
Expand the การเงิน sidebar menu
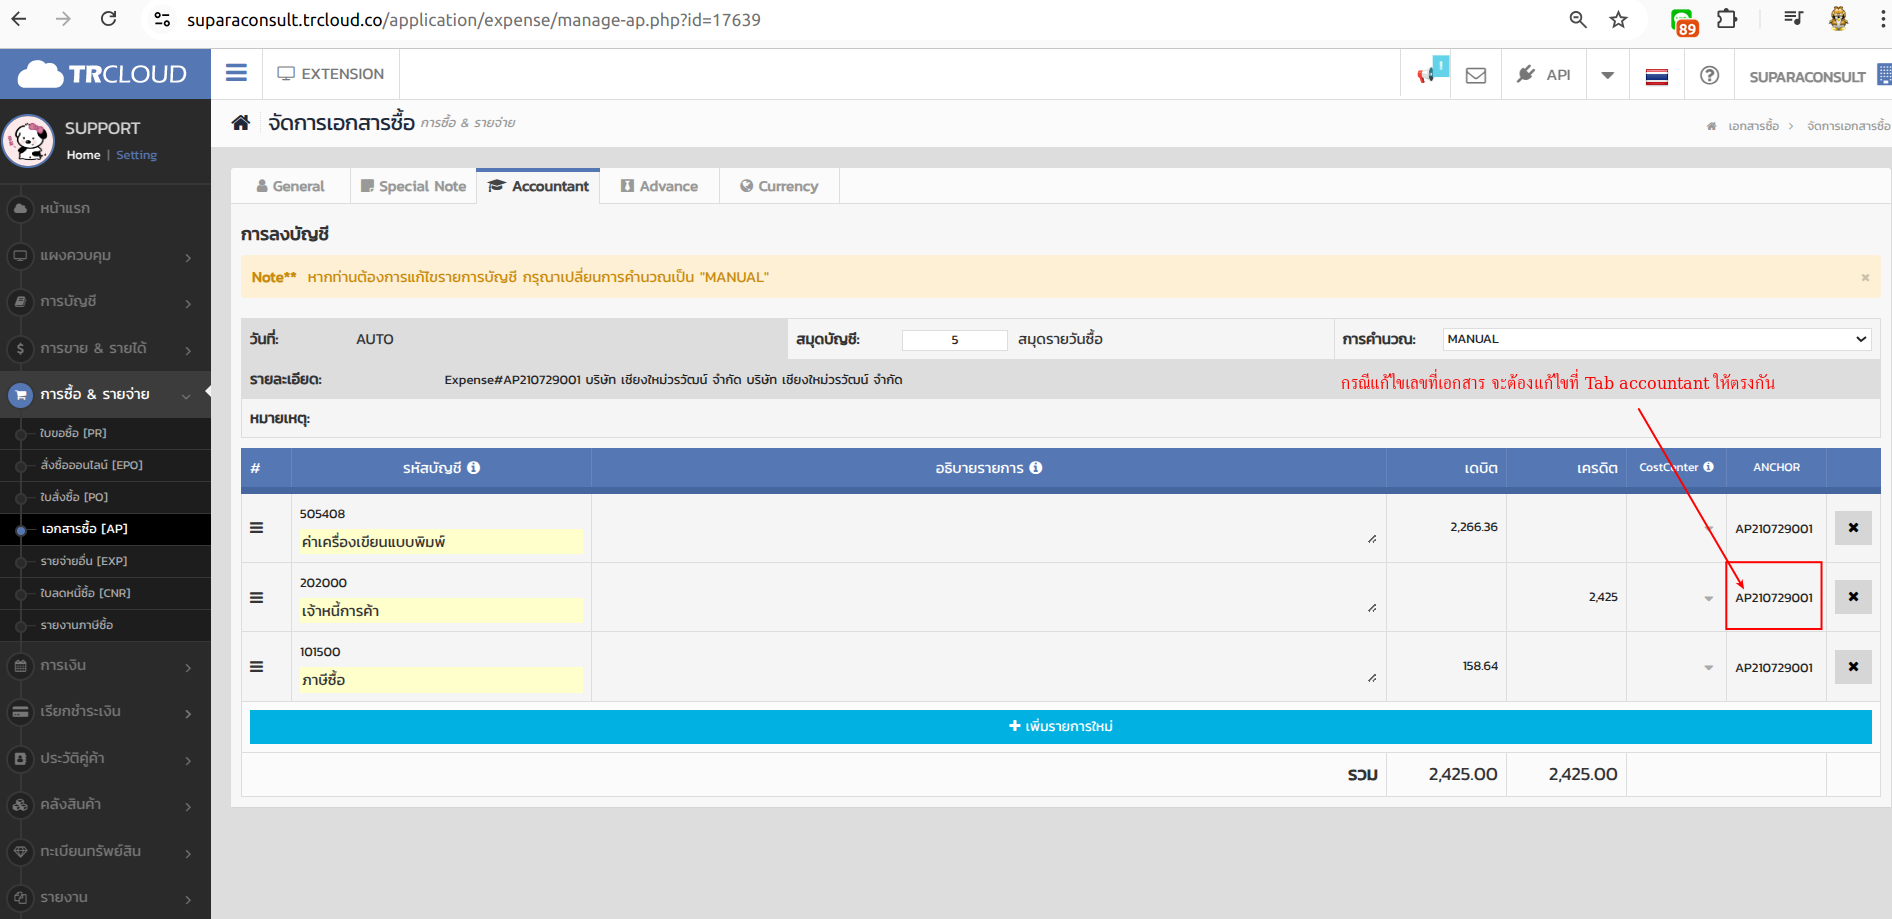pos(105,665)
